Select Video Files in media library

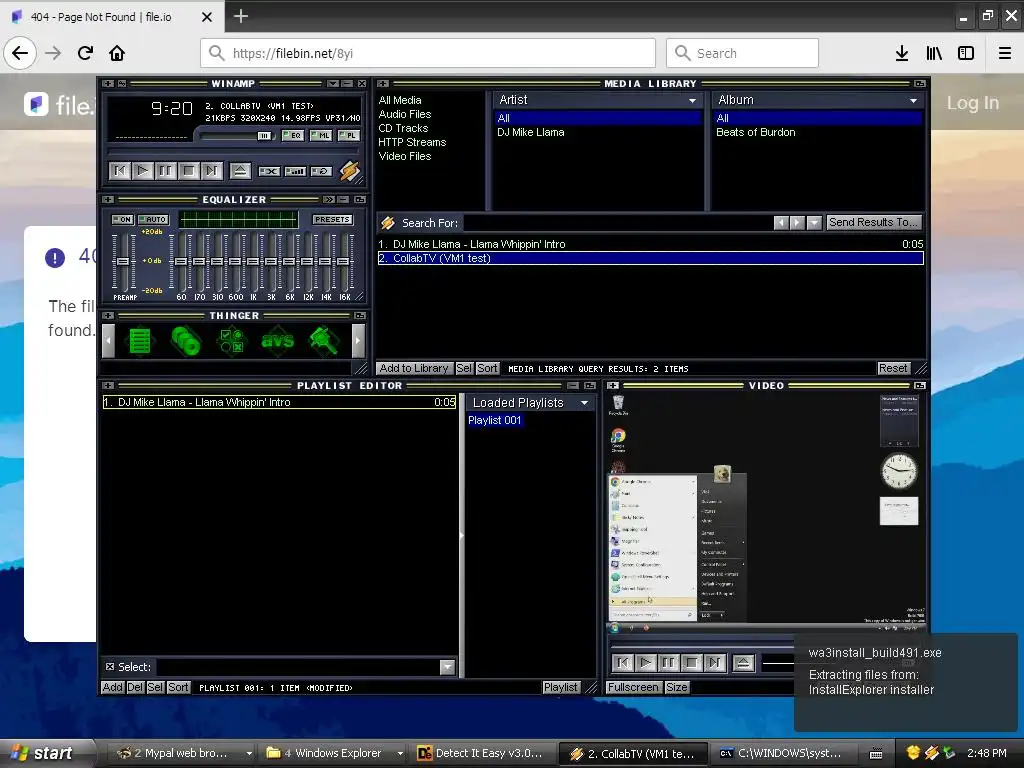(x=405, y=156)
